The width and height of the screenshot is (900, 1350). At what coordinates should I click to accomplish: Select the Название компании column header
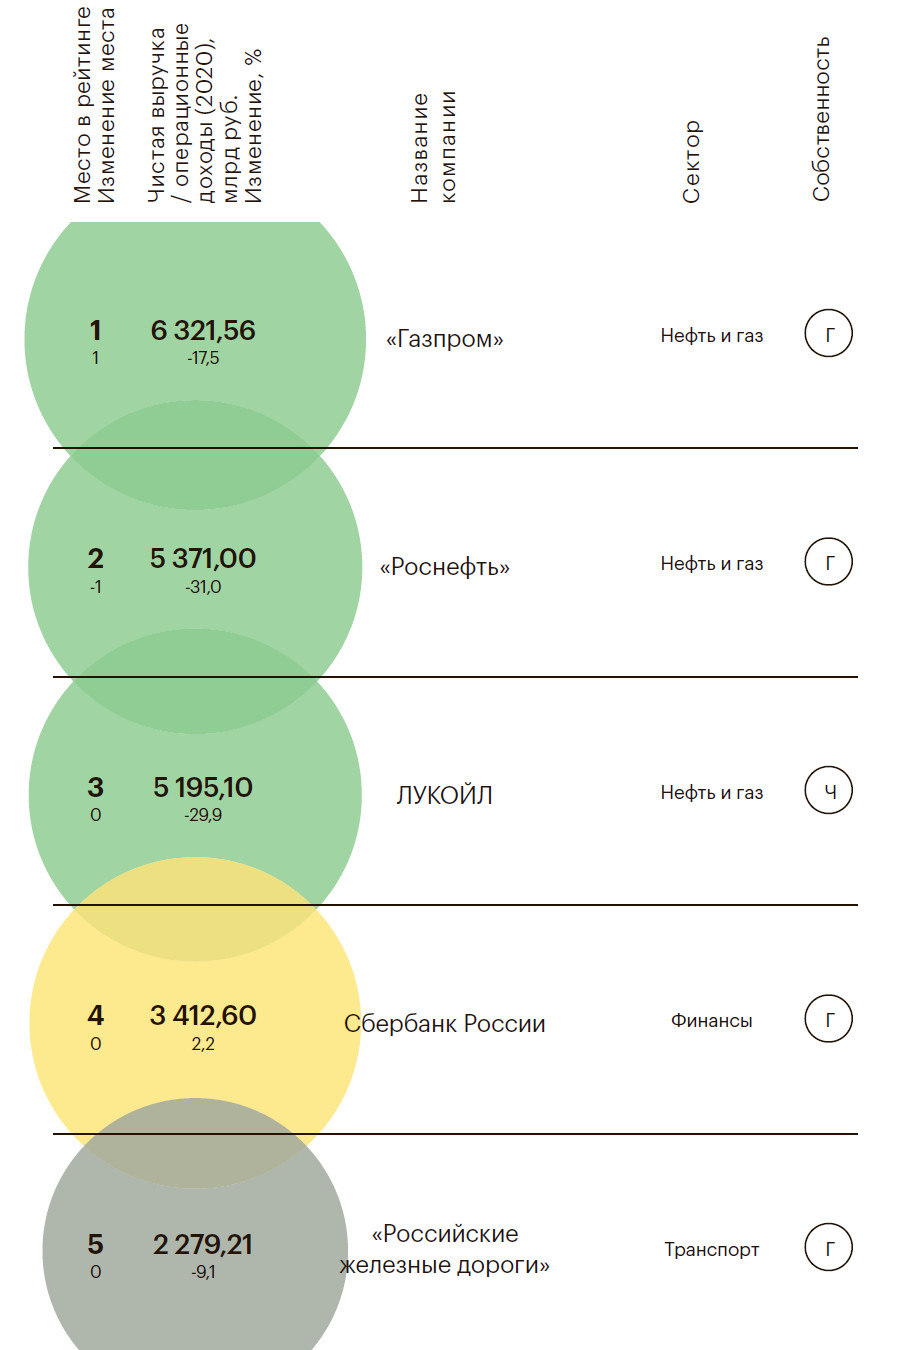433,147
